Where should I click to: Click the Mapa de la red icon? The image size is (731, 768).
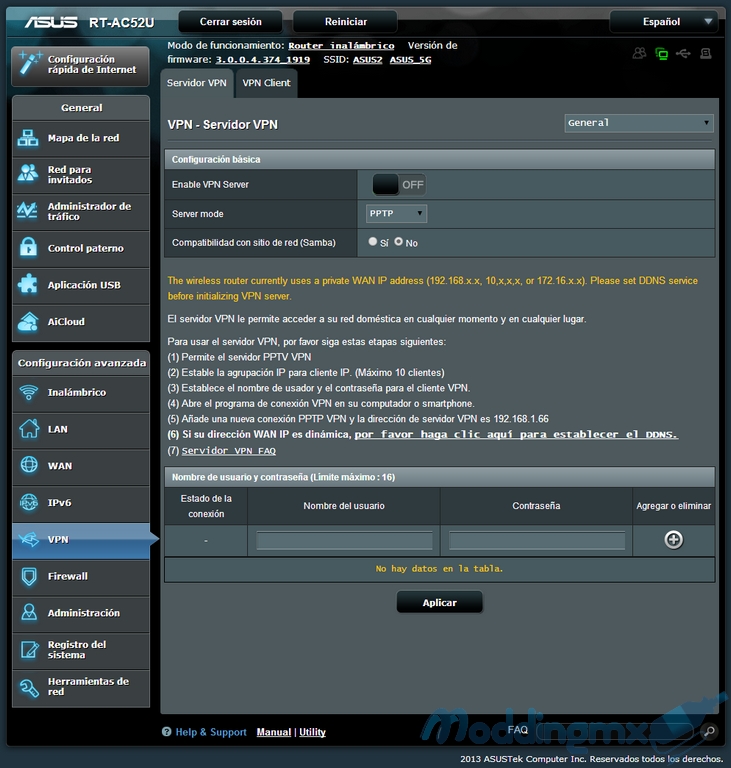coord(28,138)
